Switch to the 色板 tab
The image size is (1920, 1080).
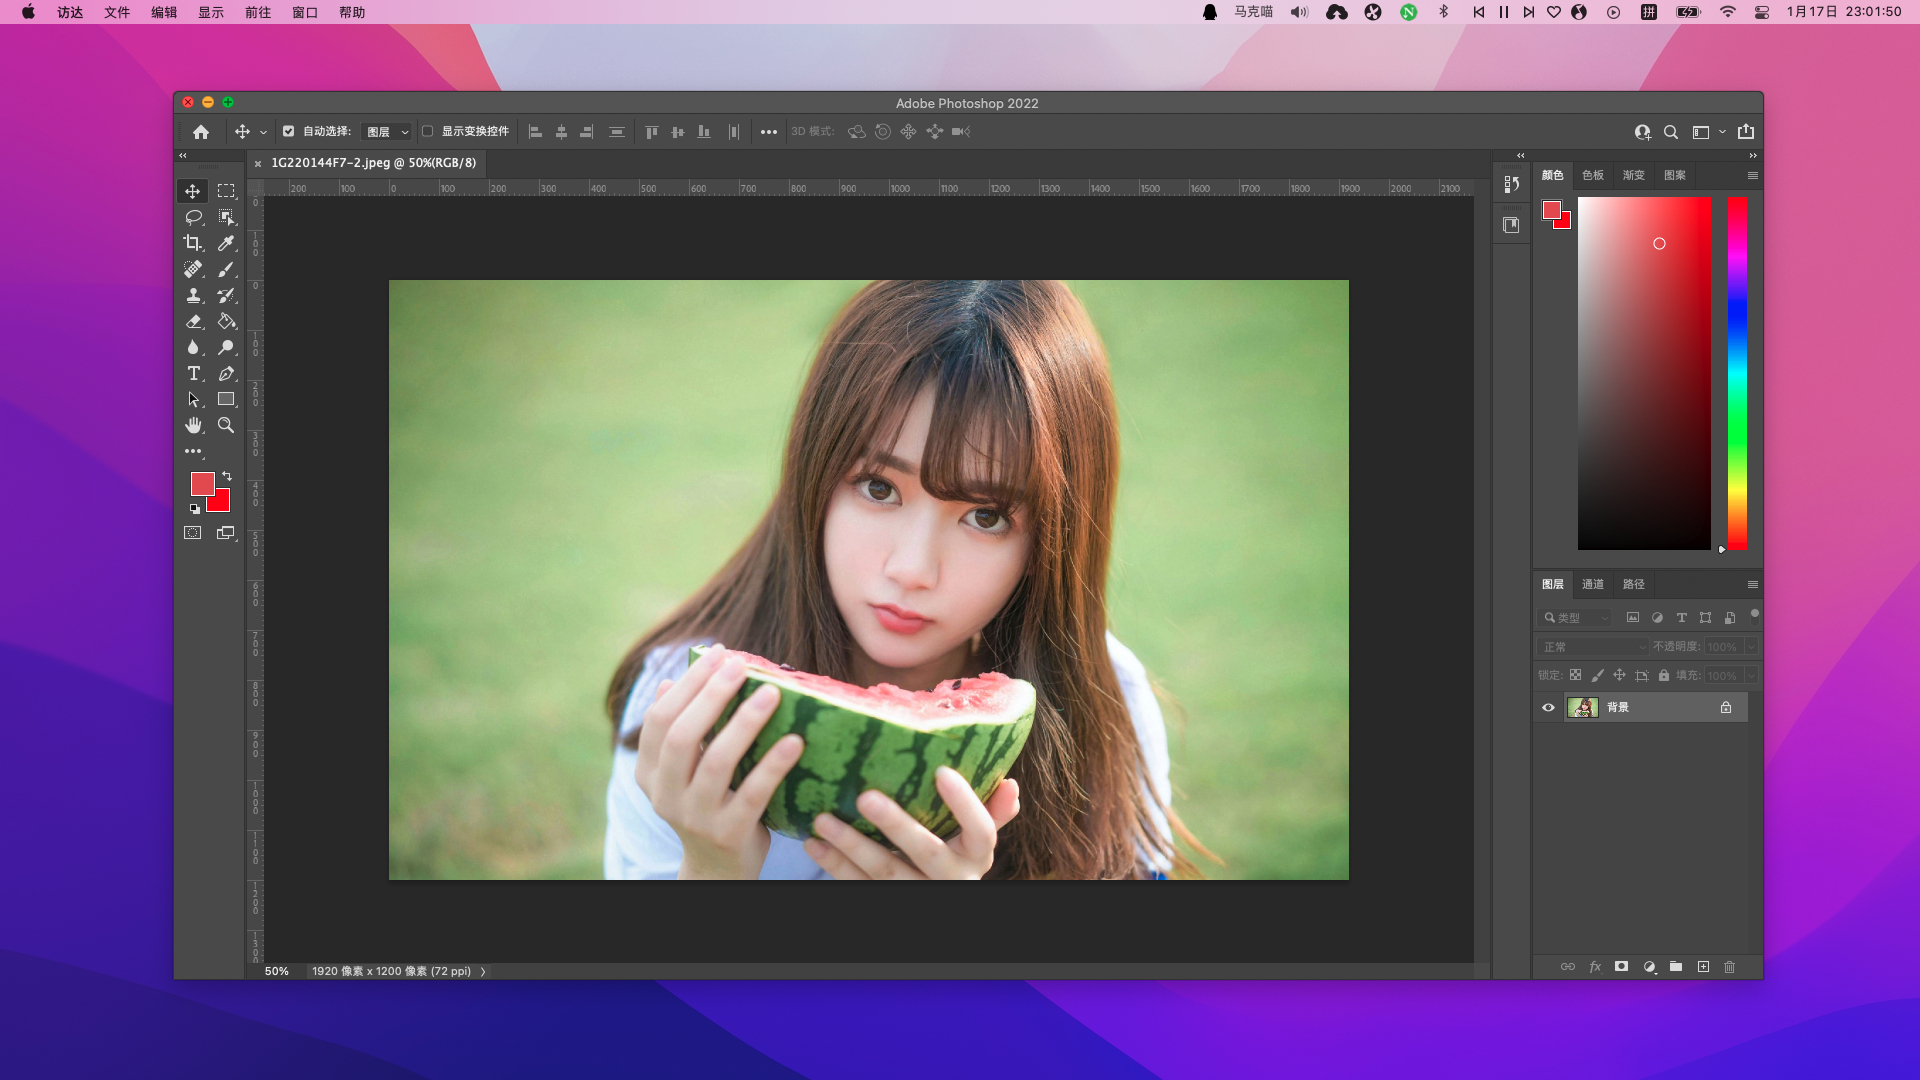tap(1592, 175)
